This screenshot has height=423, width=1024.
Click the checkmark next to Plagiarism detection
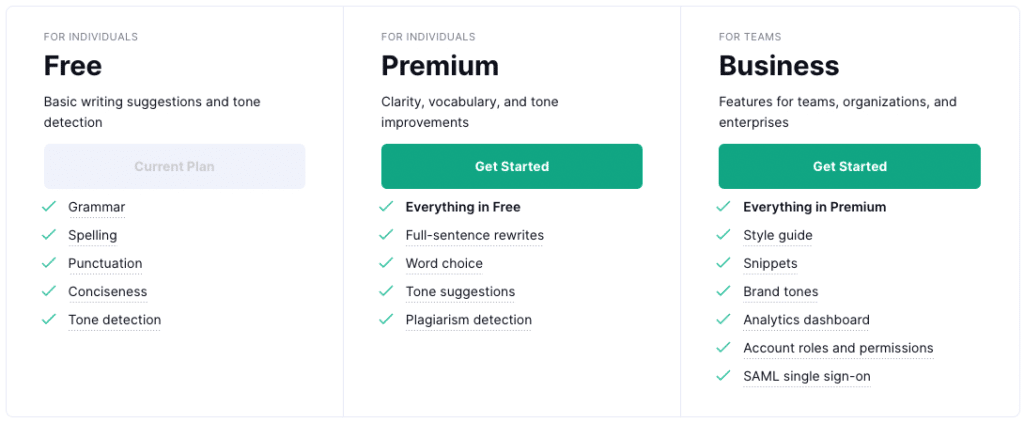click(x=386, y=319)
